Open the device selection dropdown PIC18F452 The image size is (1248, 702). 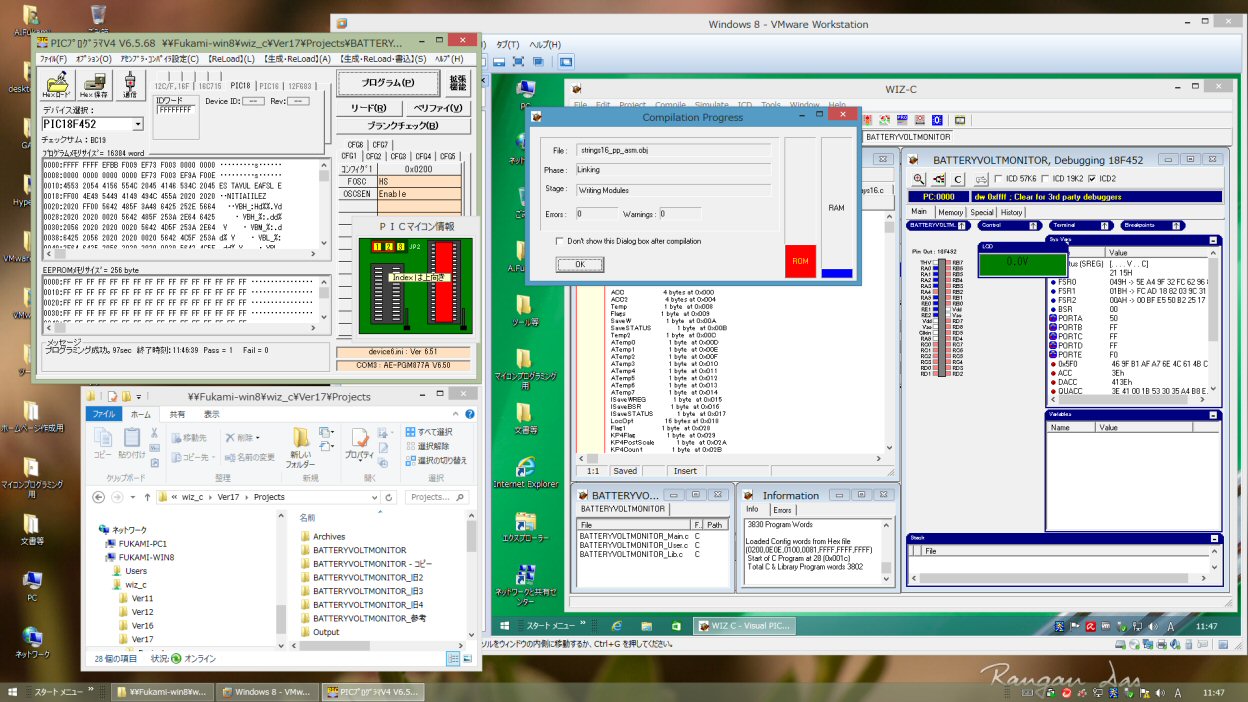click(x=138, y=124)
